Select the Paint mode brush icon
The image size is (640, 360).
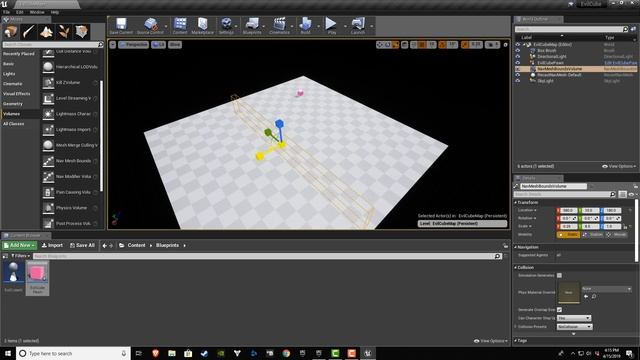(x=29, y=31)
